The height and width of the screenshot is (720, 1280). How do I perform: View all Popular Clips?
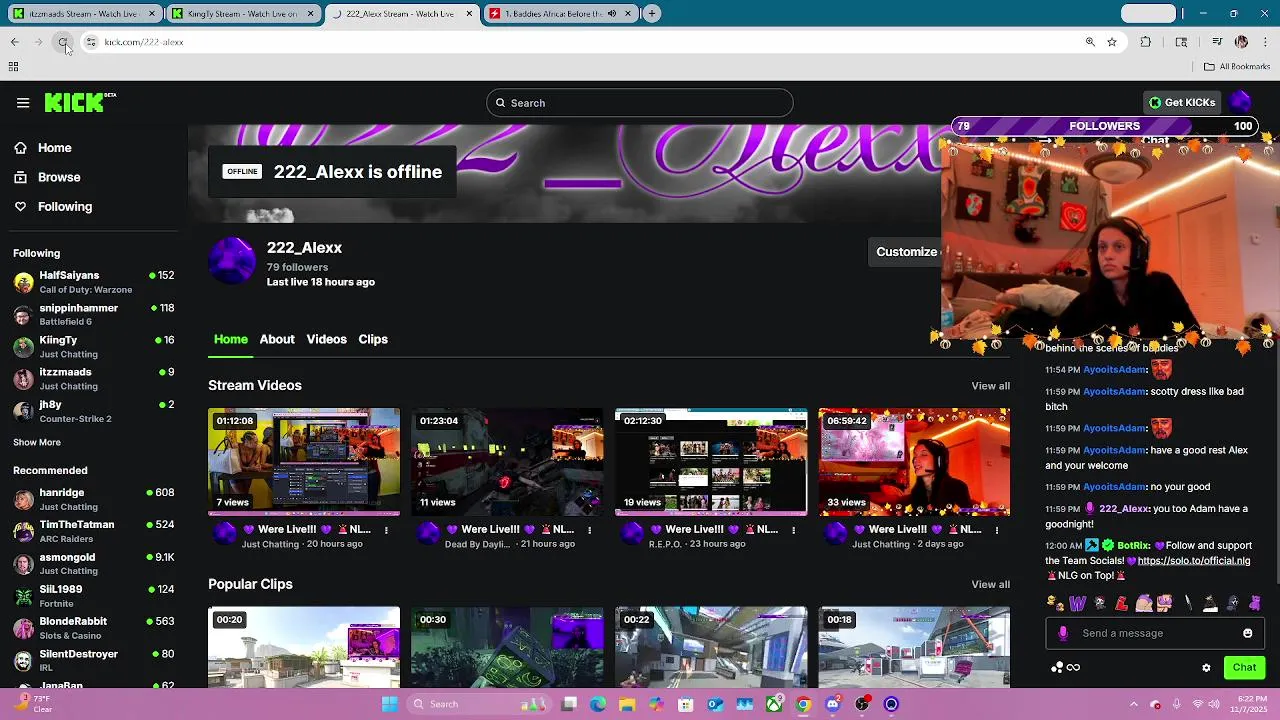click(x=990, y=585)
